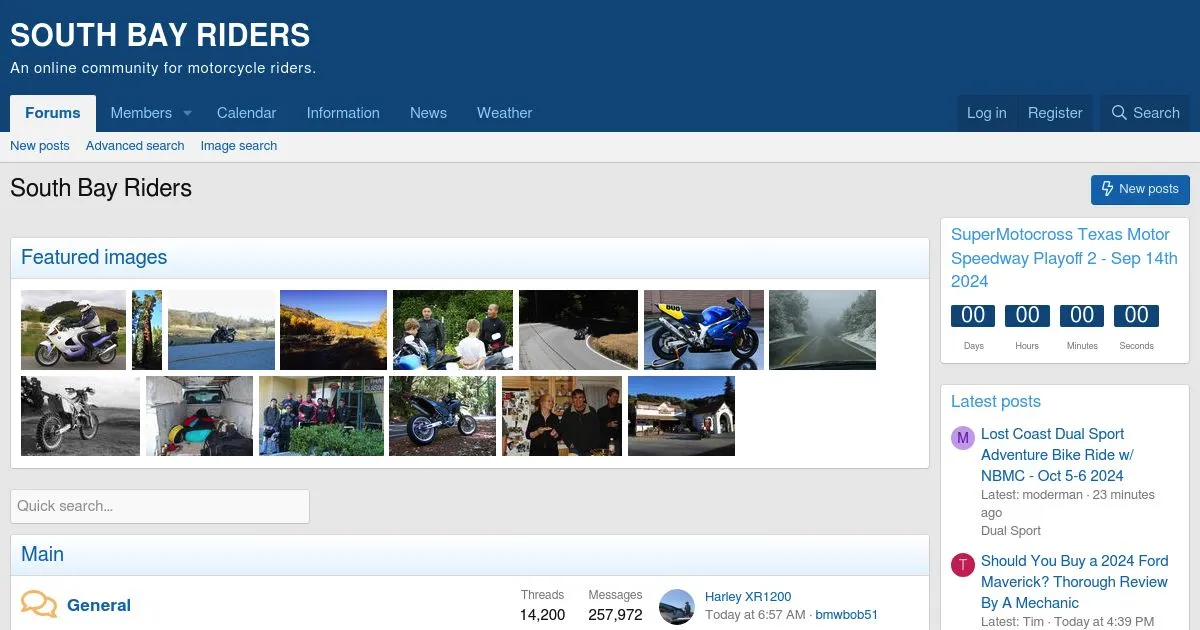Open dark curved road rider image
The image size is (1200, 630).
pos(578,330)
